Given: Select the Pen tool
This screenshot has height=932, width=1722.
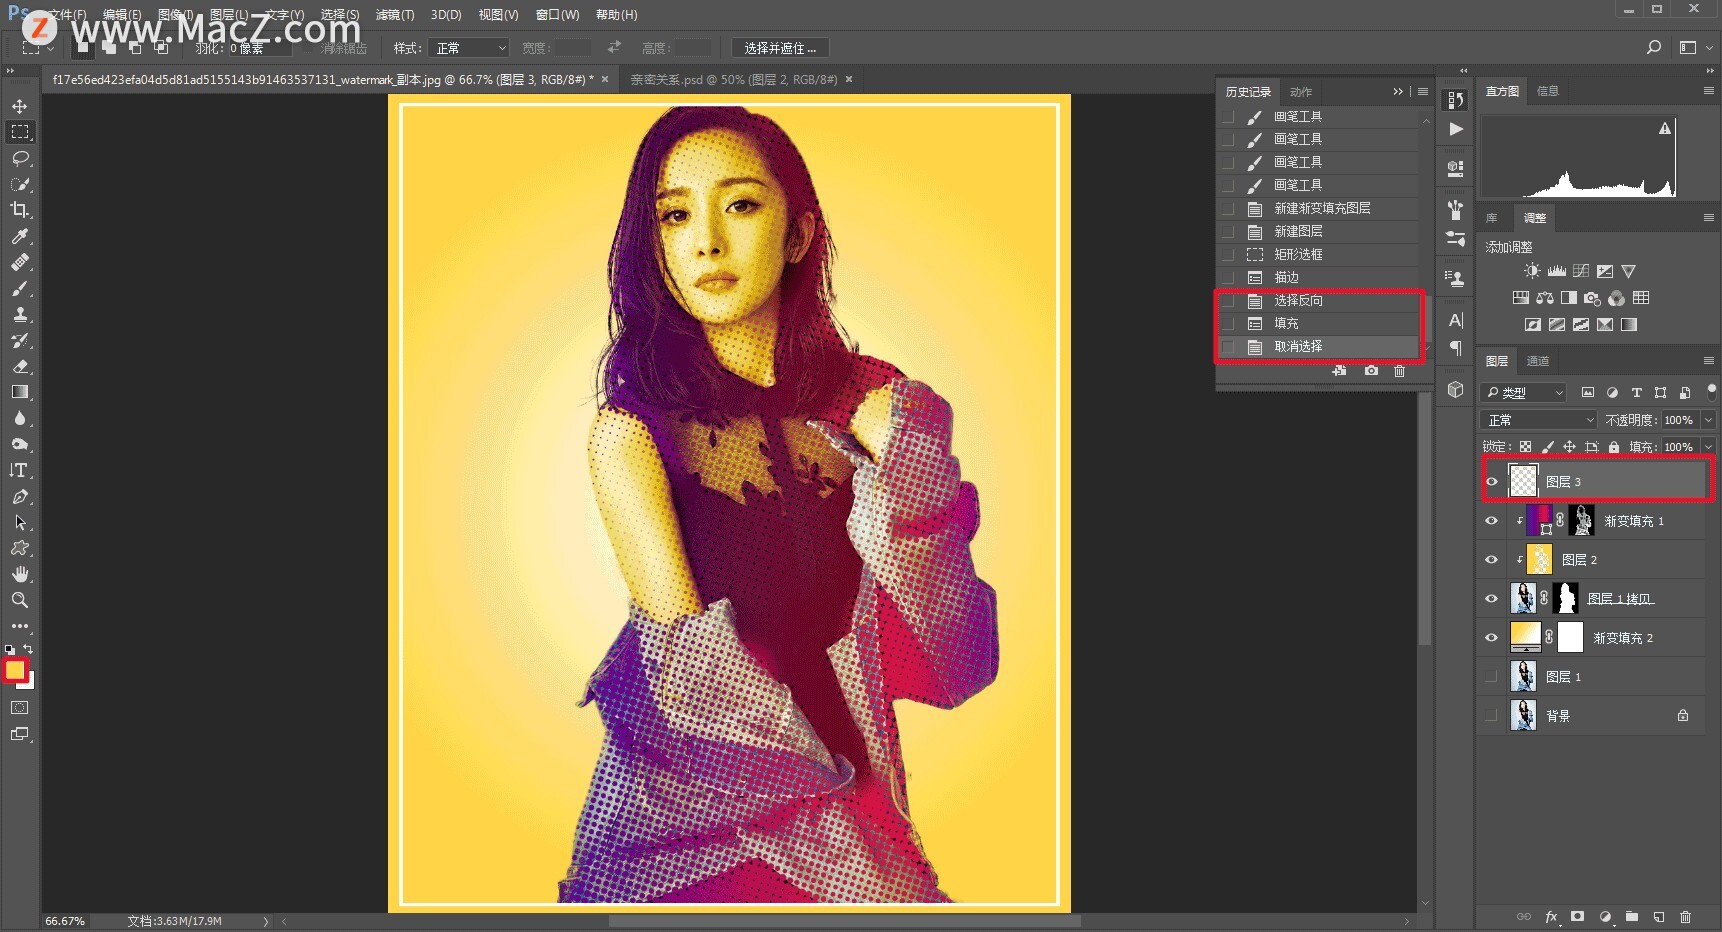Looking at the screenshot, I should [19, 496].
